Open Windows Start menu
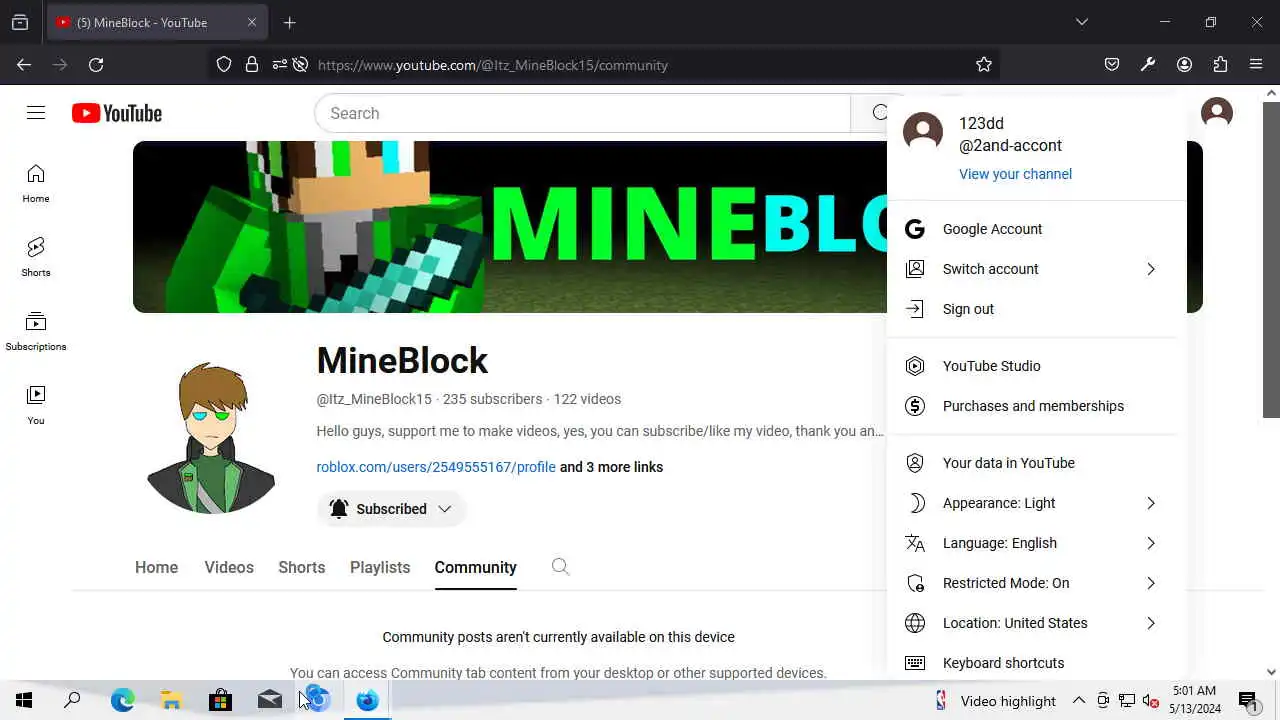This screenshot has width=1280, height=720. 24,700
